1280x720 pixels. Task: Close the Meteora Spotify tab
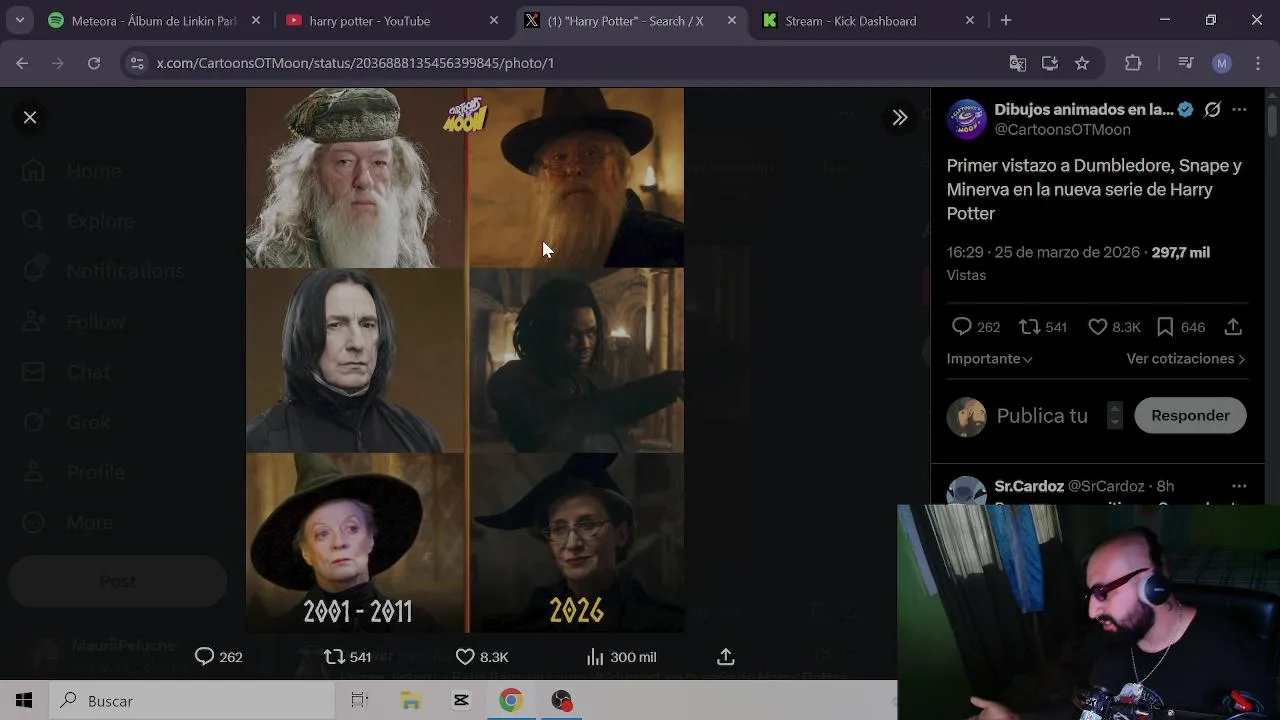tap(256, 20)
